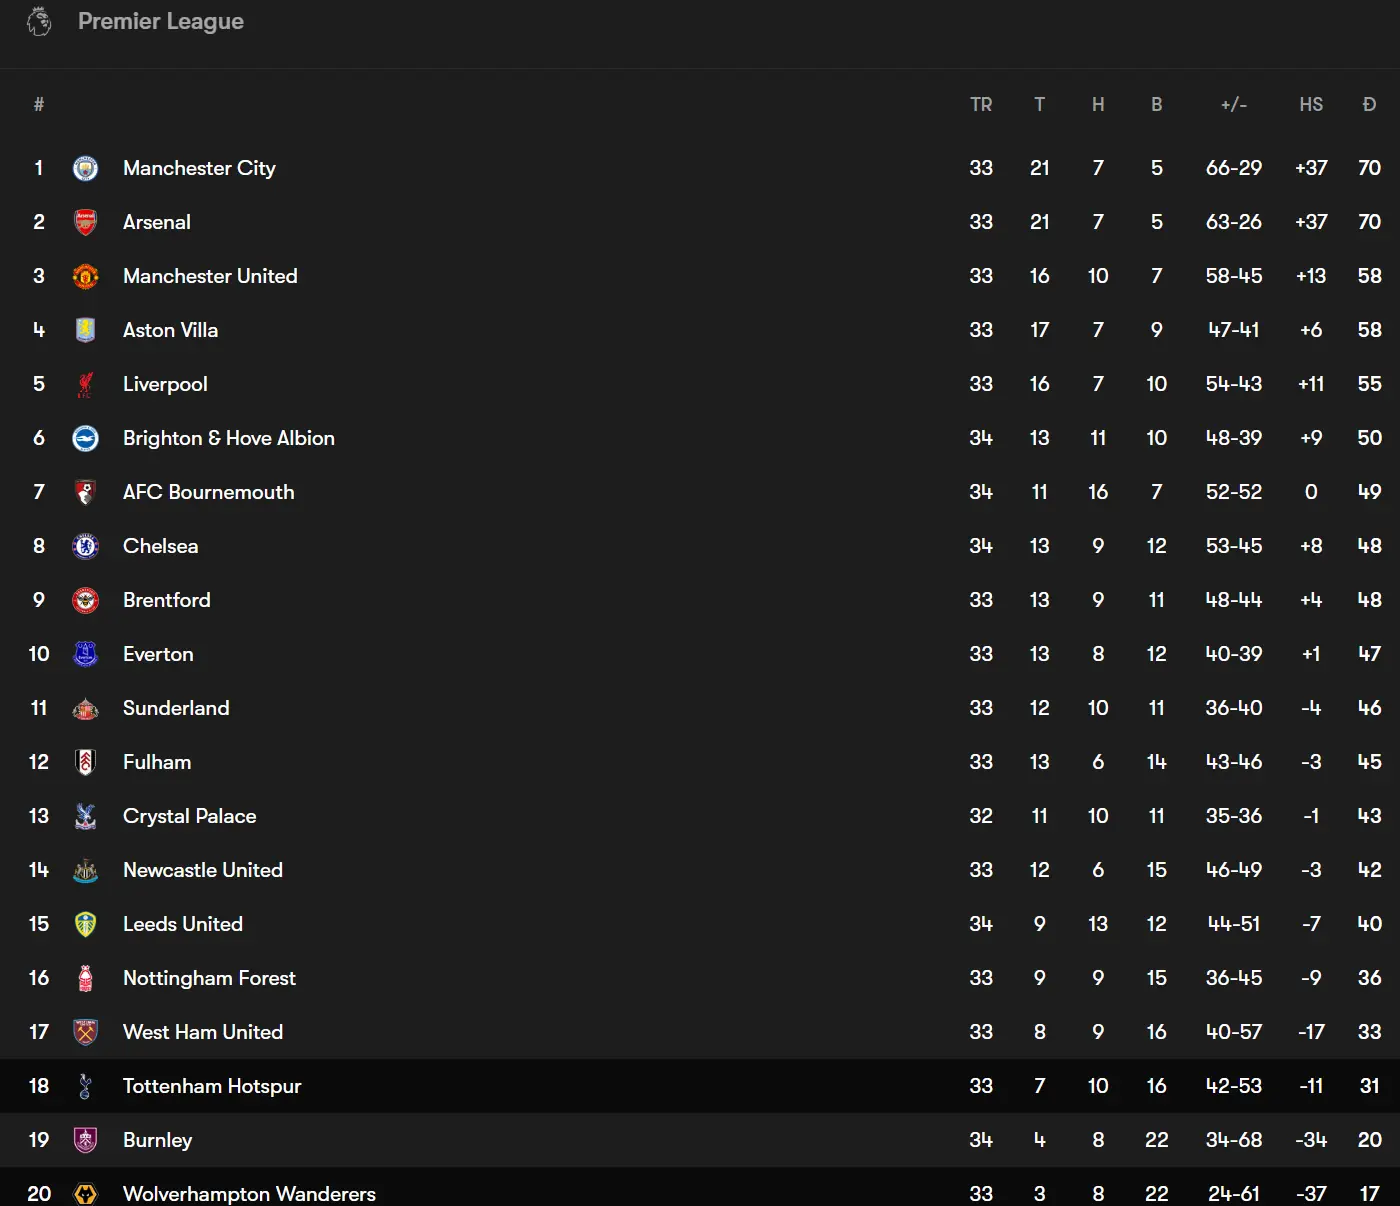Click the Chelsea club crest

(86, 546)
